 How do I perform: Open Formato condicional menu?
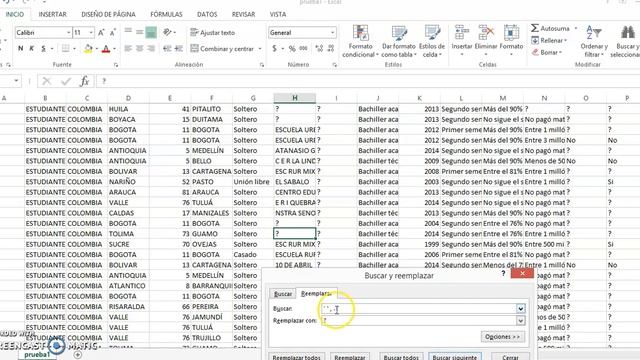[x=360, y=41]
